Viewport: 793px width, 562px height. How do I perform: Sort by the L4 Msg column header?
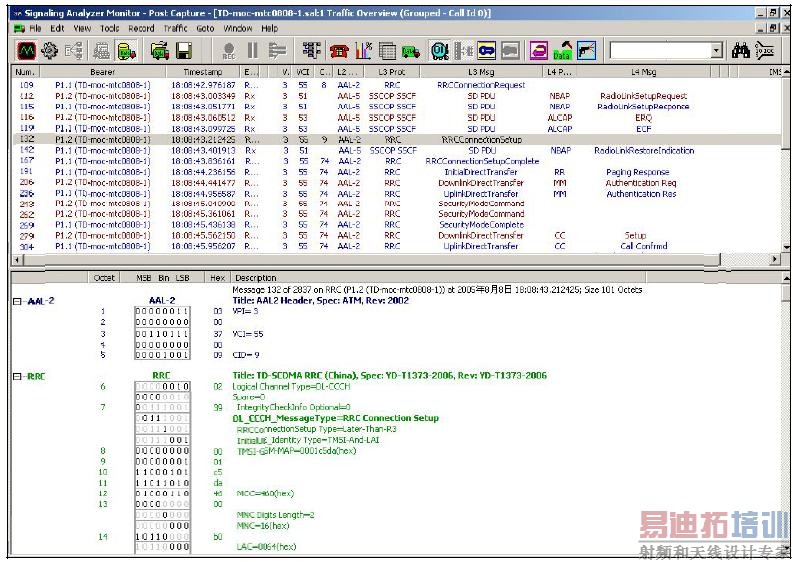tap(643, 72)
